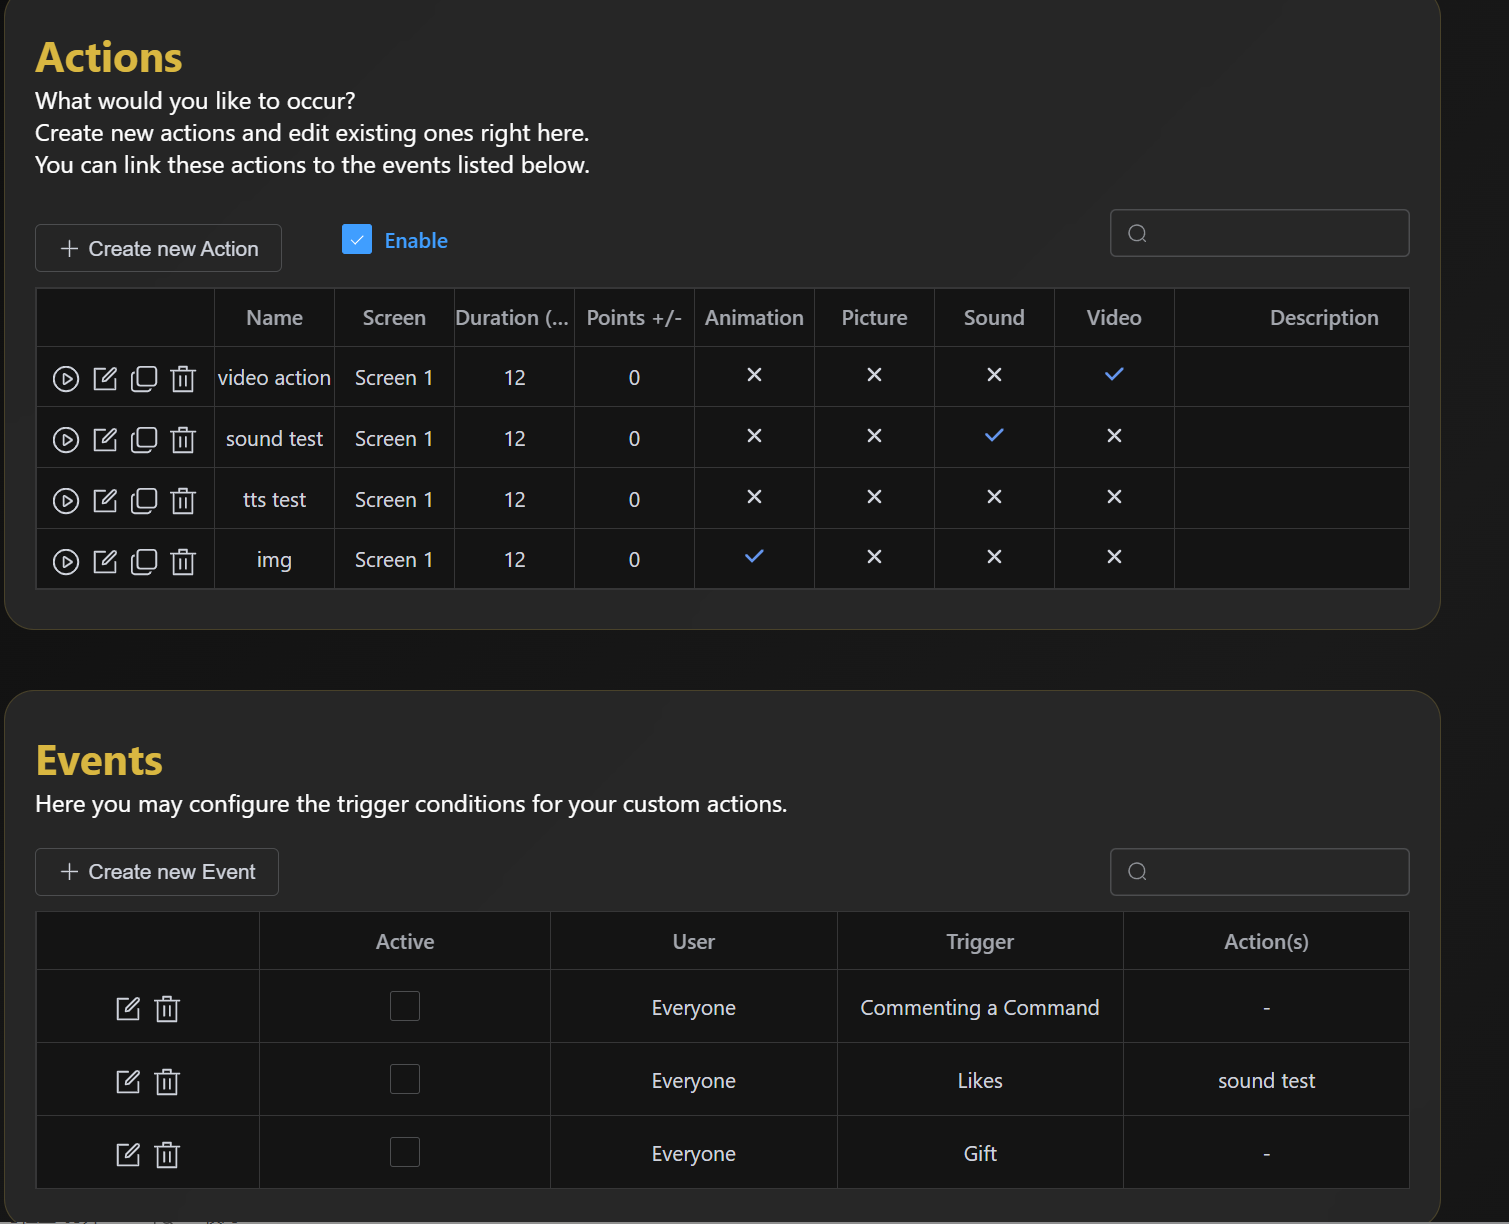Click the Description column header
The width and height of the screenshot is (1509, 1224).
[1324, 318]
